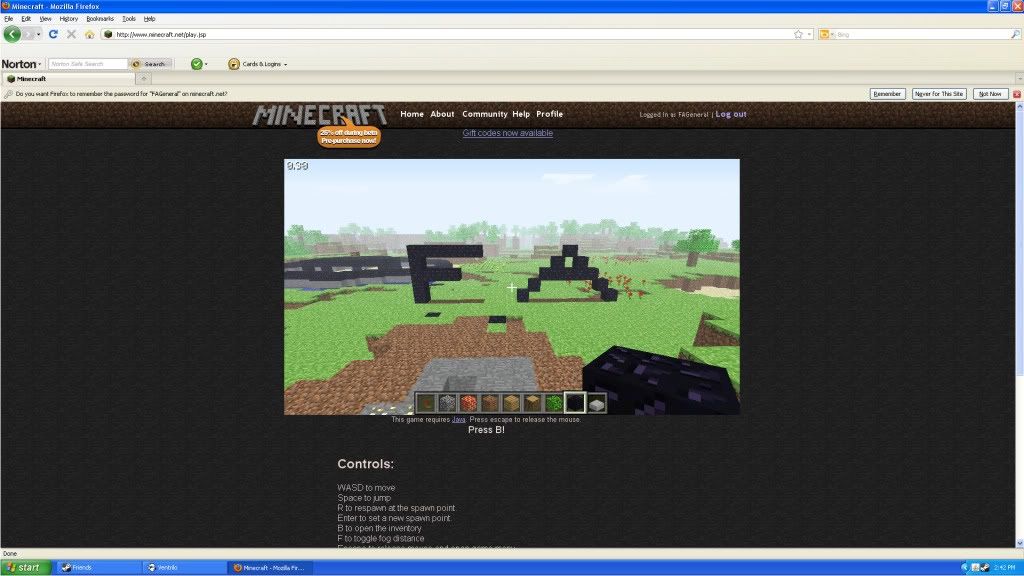The width and height of the screenshot is (1024, 576).
Task: Click the Norton green checkmark safety icon
Action: pyautogui.click(x=196, y=63)
